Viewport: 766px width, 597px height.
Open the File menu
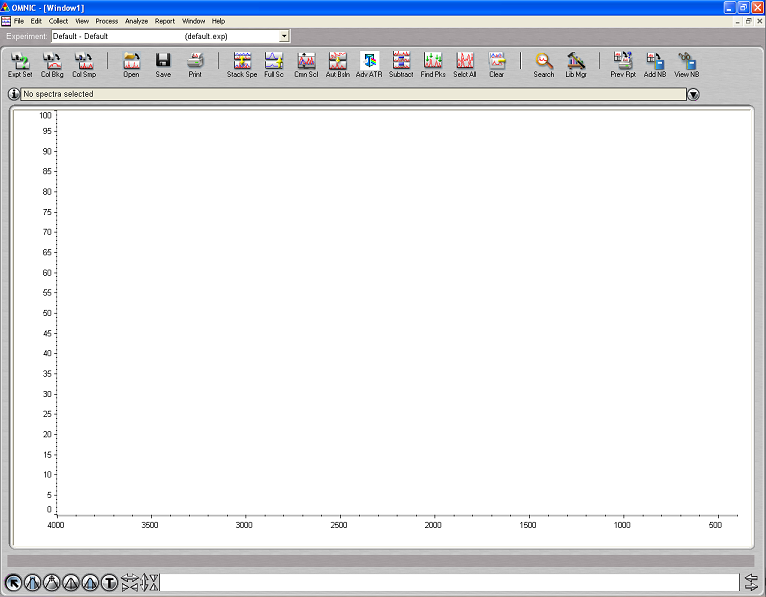(19, 21)
